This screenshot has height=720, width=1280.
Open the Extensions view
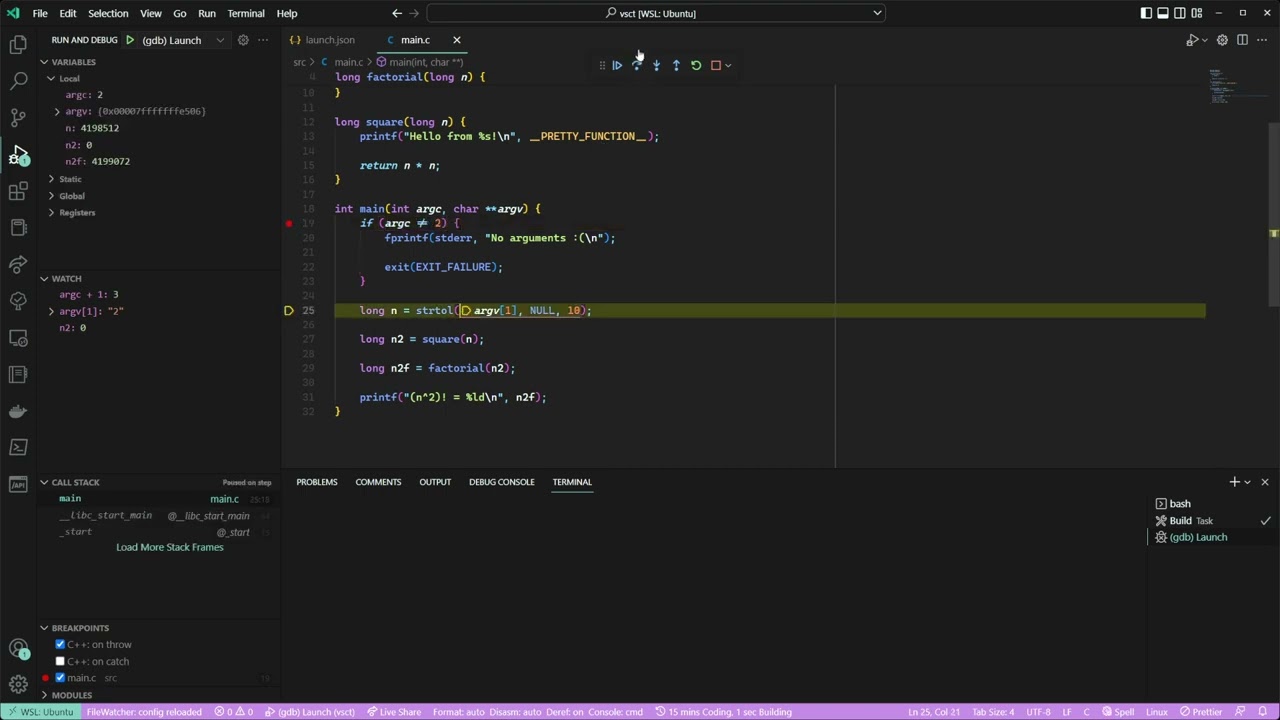click(18, 191)
